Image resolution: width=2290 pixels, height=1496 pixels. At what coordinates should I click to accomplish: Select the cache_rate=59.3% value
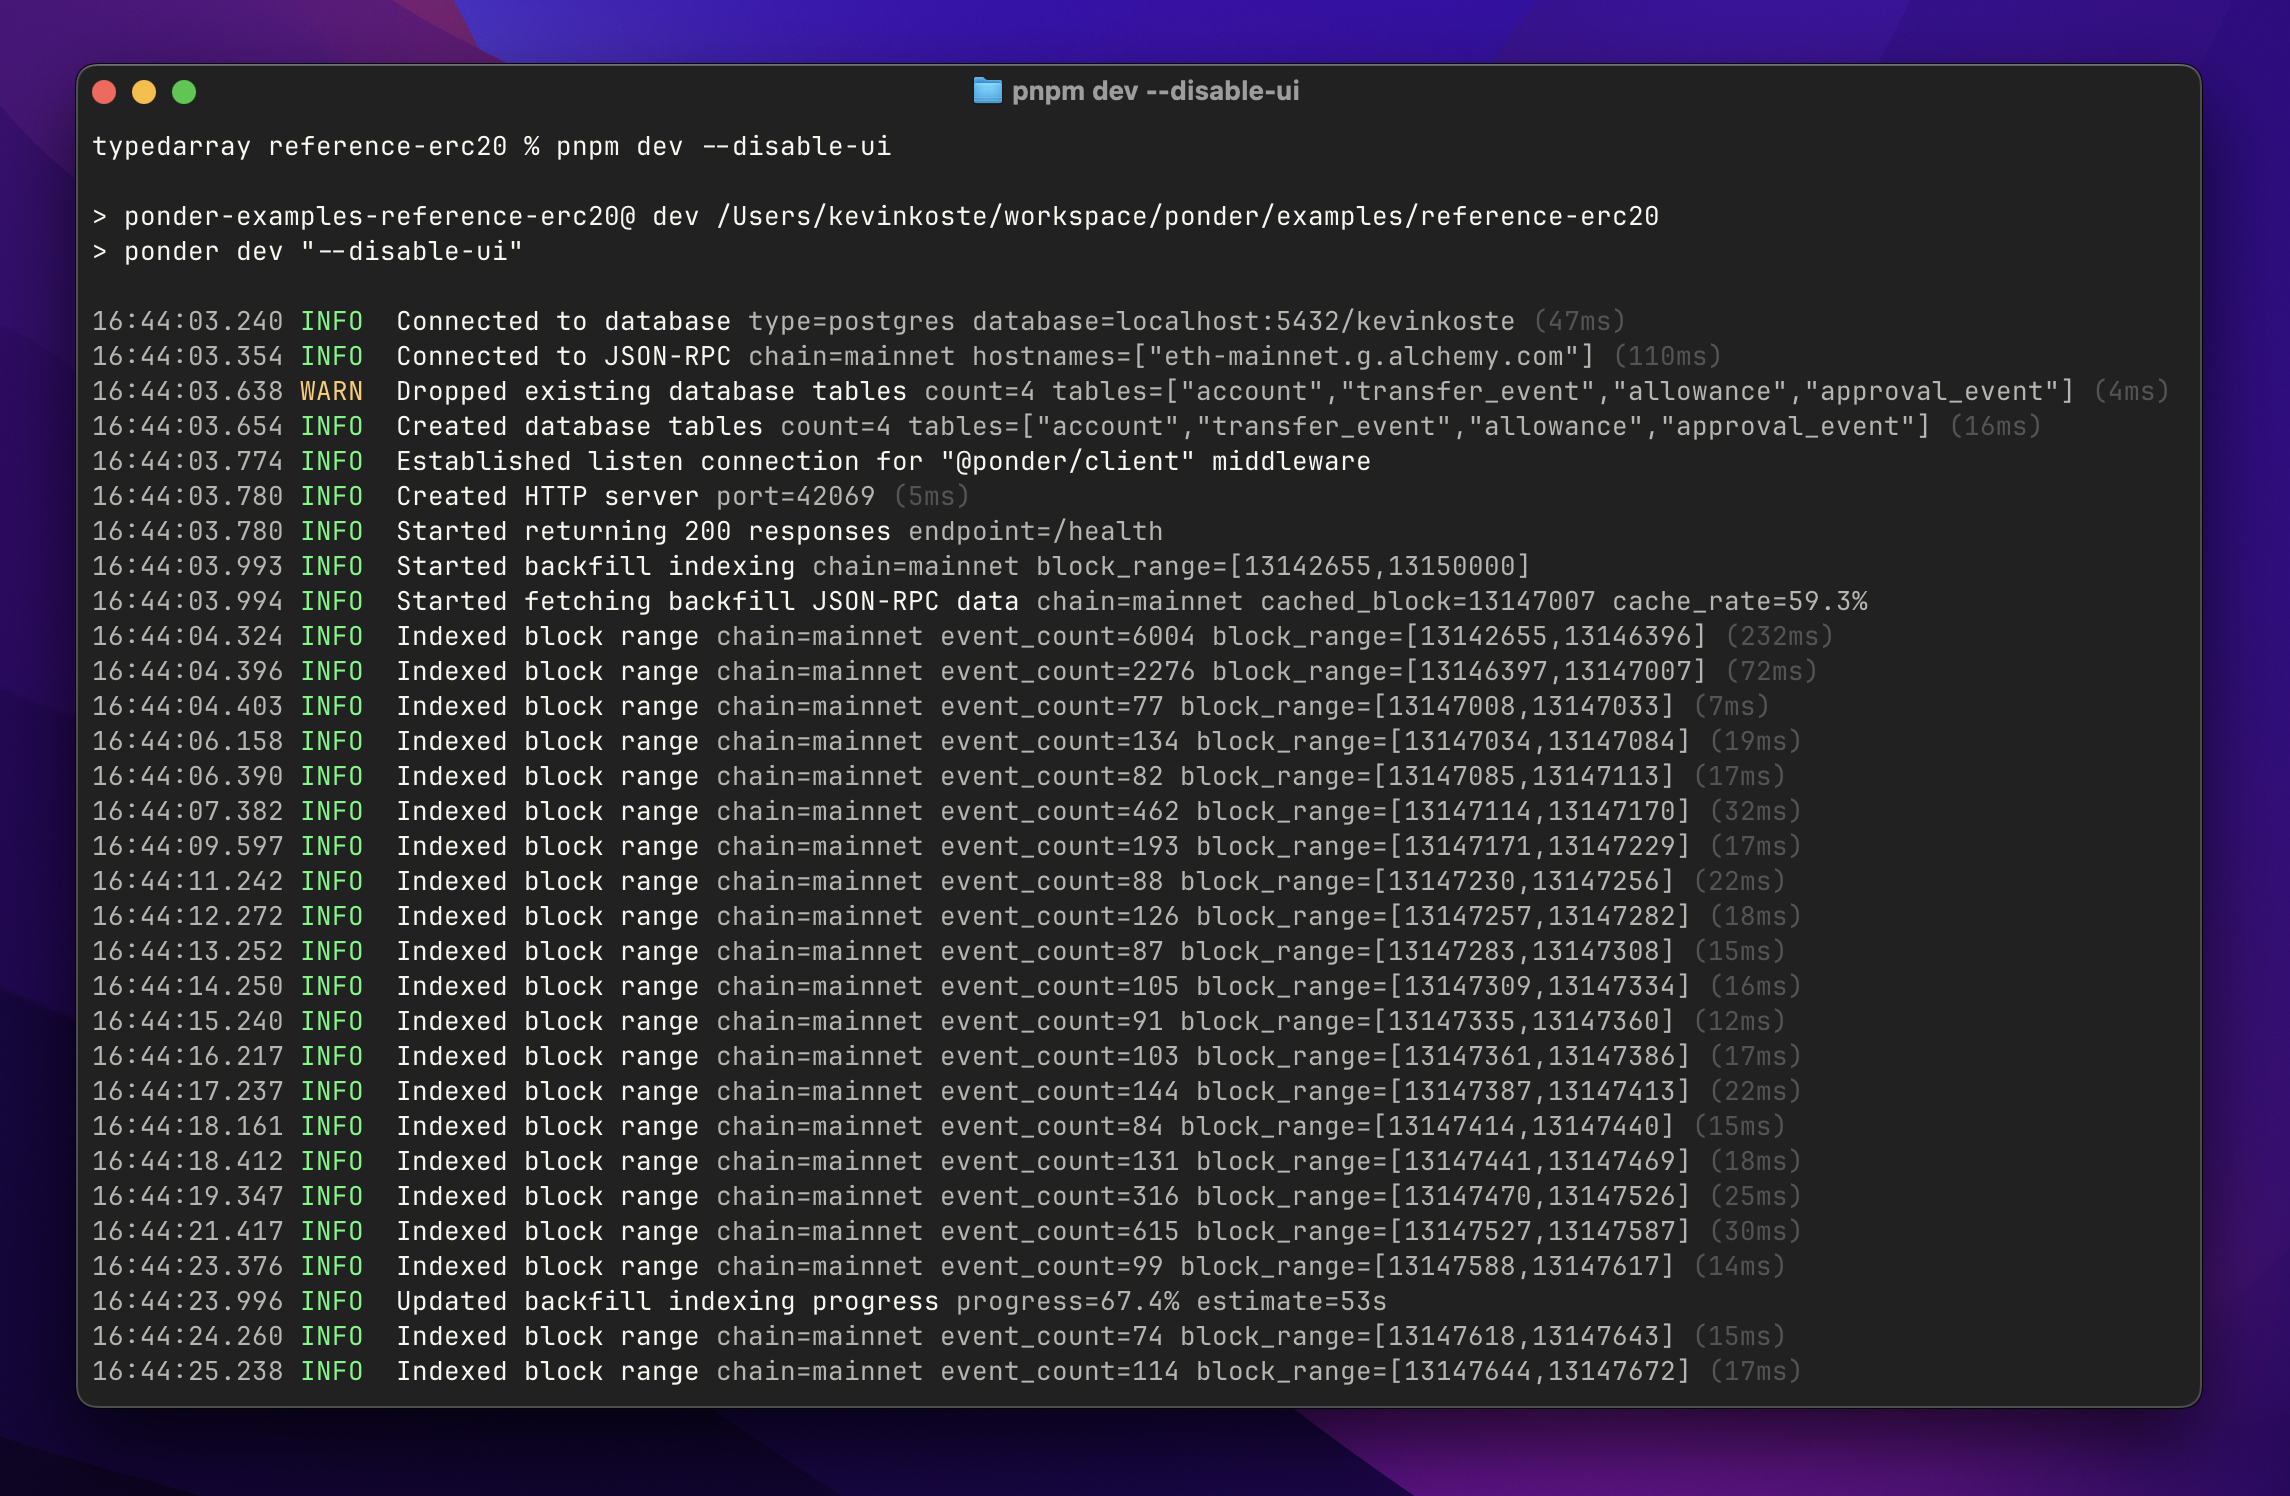click(x=1740, y=601)
